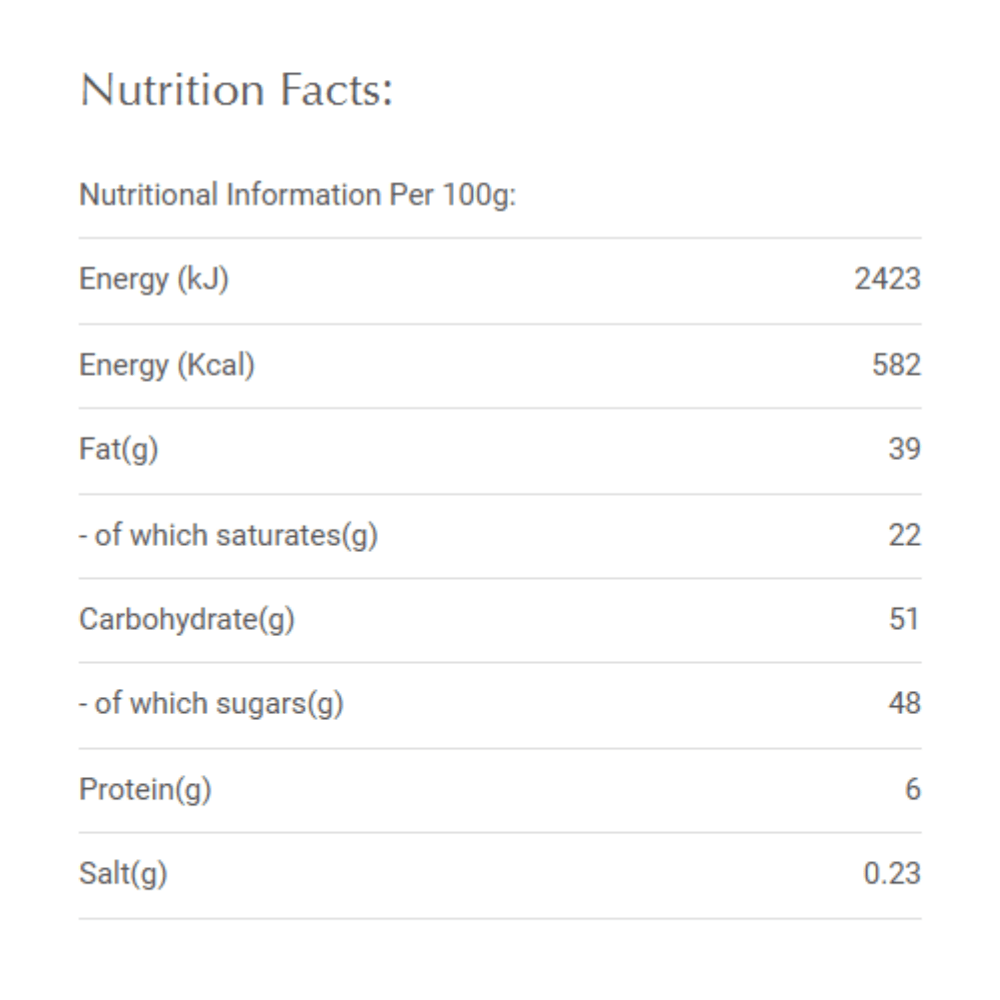Click the Nutrition Facts heading
The image size is (1000, 1000).
(236, 90)
